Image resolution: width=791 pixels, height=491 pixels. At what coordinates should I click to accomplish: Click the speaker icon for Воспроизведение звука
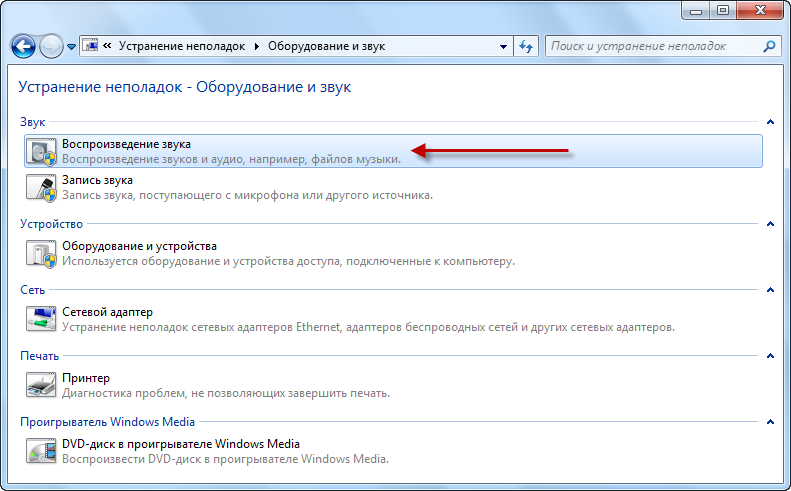40,151
